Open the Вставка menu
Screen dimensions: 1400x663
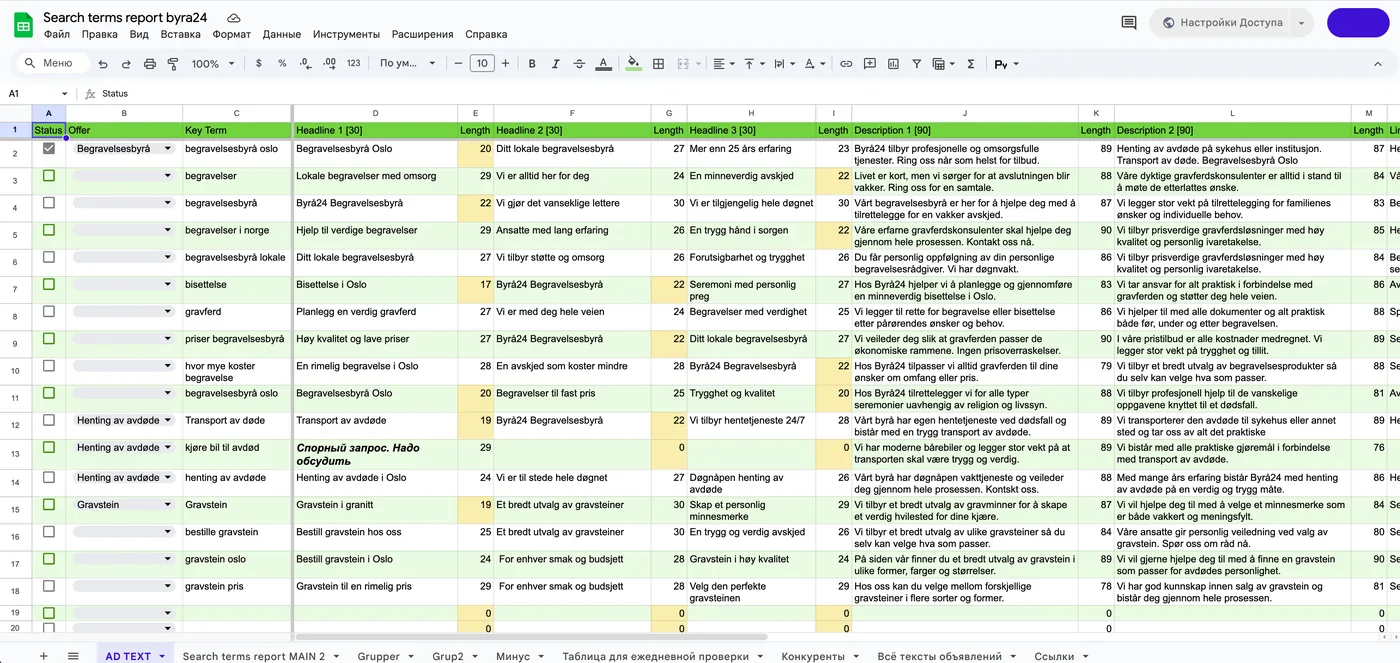pos(180,34)
